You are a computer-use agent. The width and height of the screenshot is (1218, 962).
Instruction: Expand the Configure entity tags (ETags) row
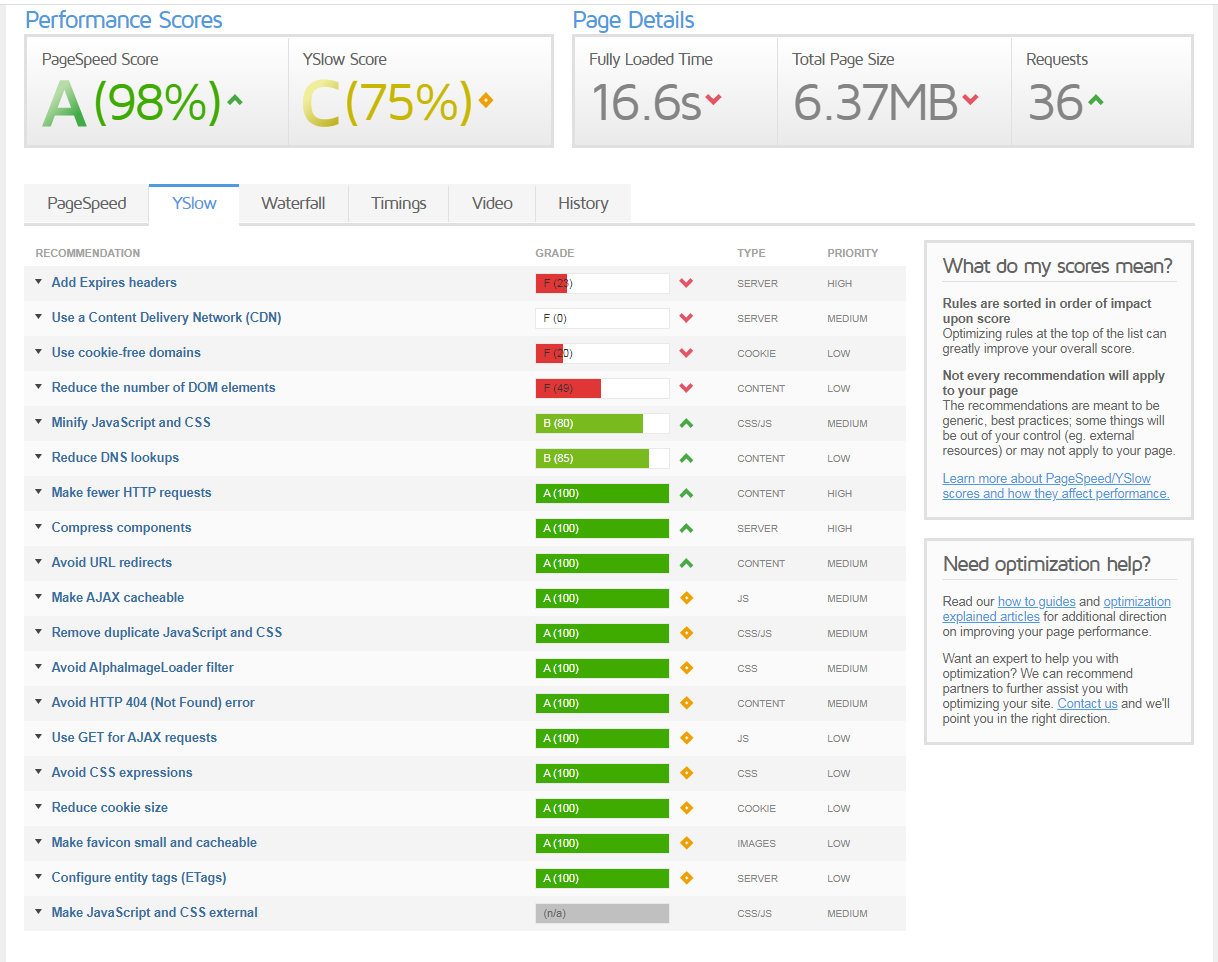(x=139, y=878)
